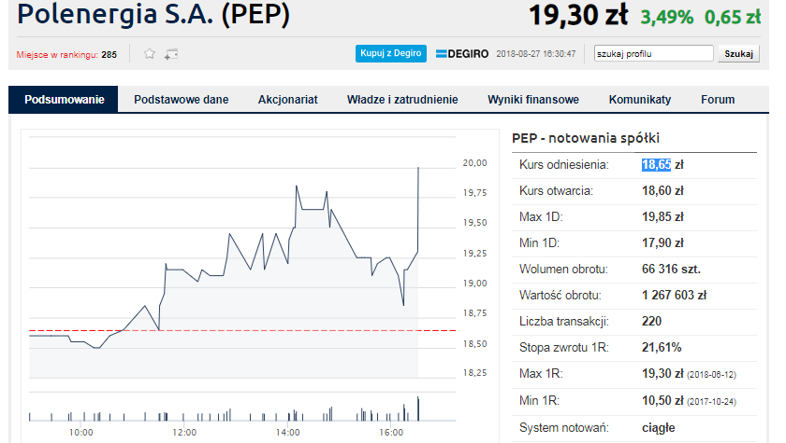Click the Polenergia S.A. (PEP) heading
786x443 pixels.
tap(153, 14)
